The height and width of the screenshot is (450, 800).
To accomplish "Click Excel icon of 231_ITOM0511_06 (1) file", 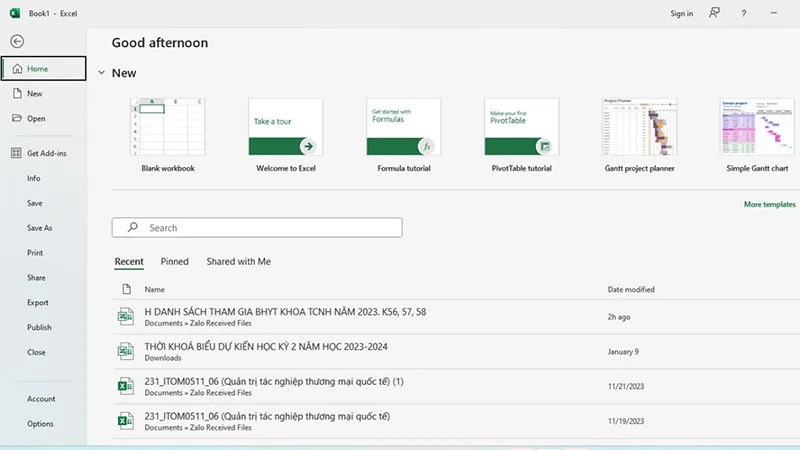I will tap(126, 386).
